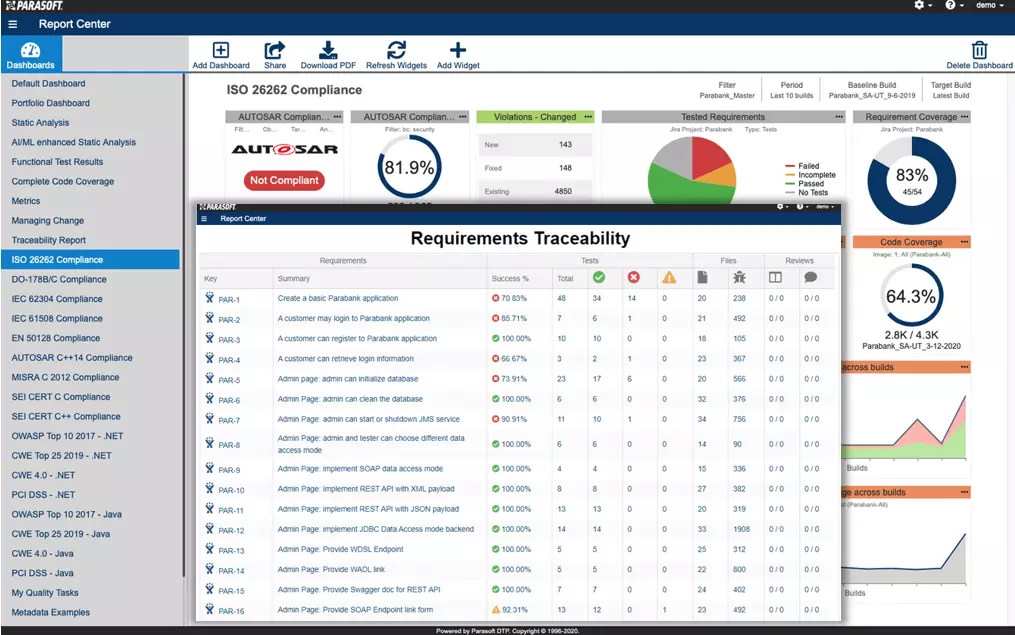Open the help question mark dropdown
This screenshot has height=635, width=1015.
pos(954,5)
